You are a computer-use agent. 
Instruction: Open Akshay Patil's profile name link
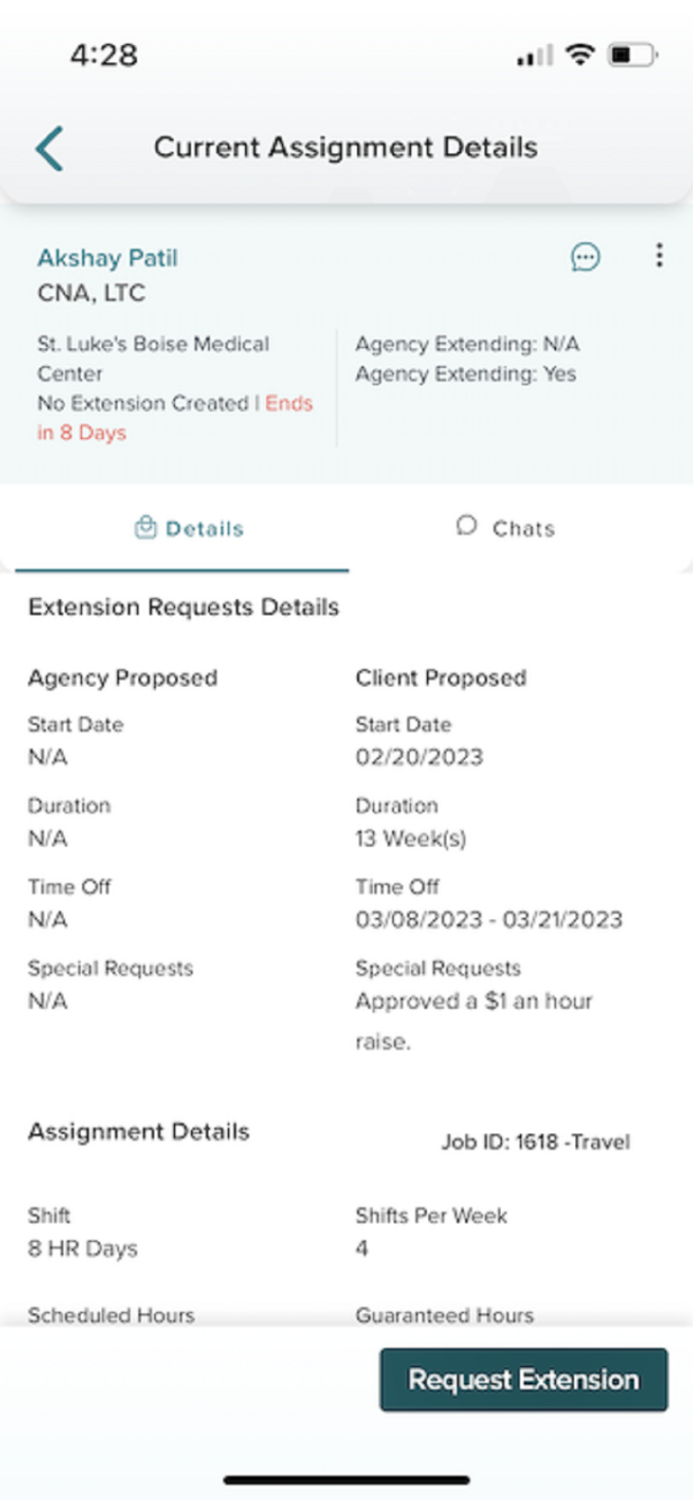coord(107,257)
